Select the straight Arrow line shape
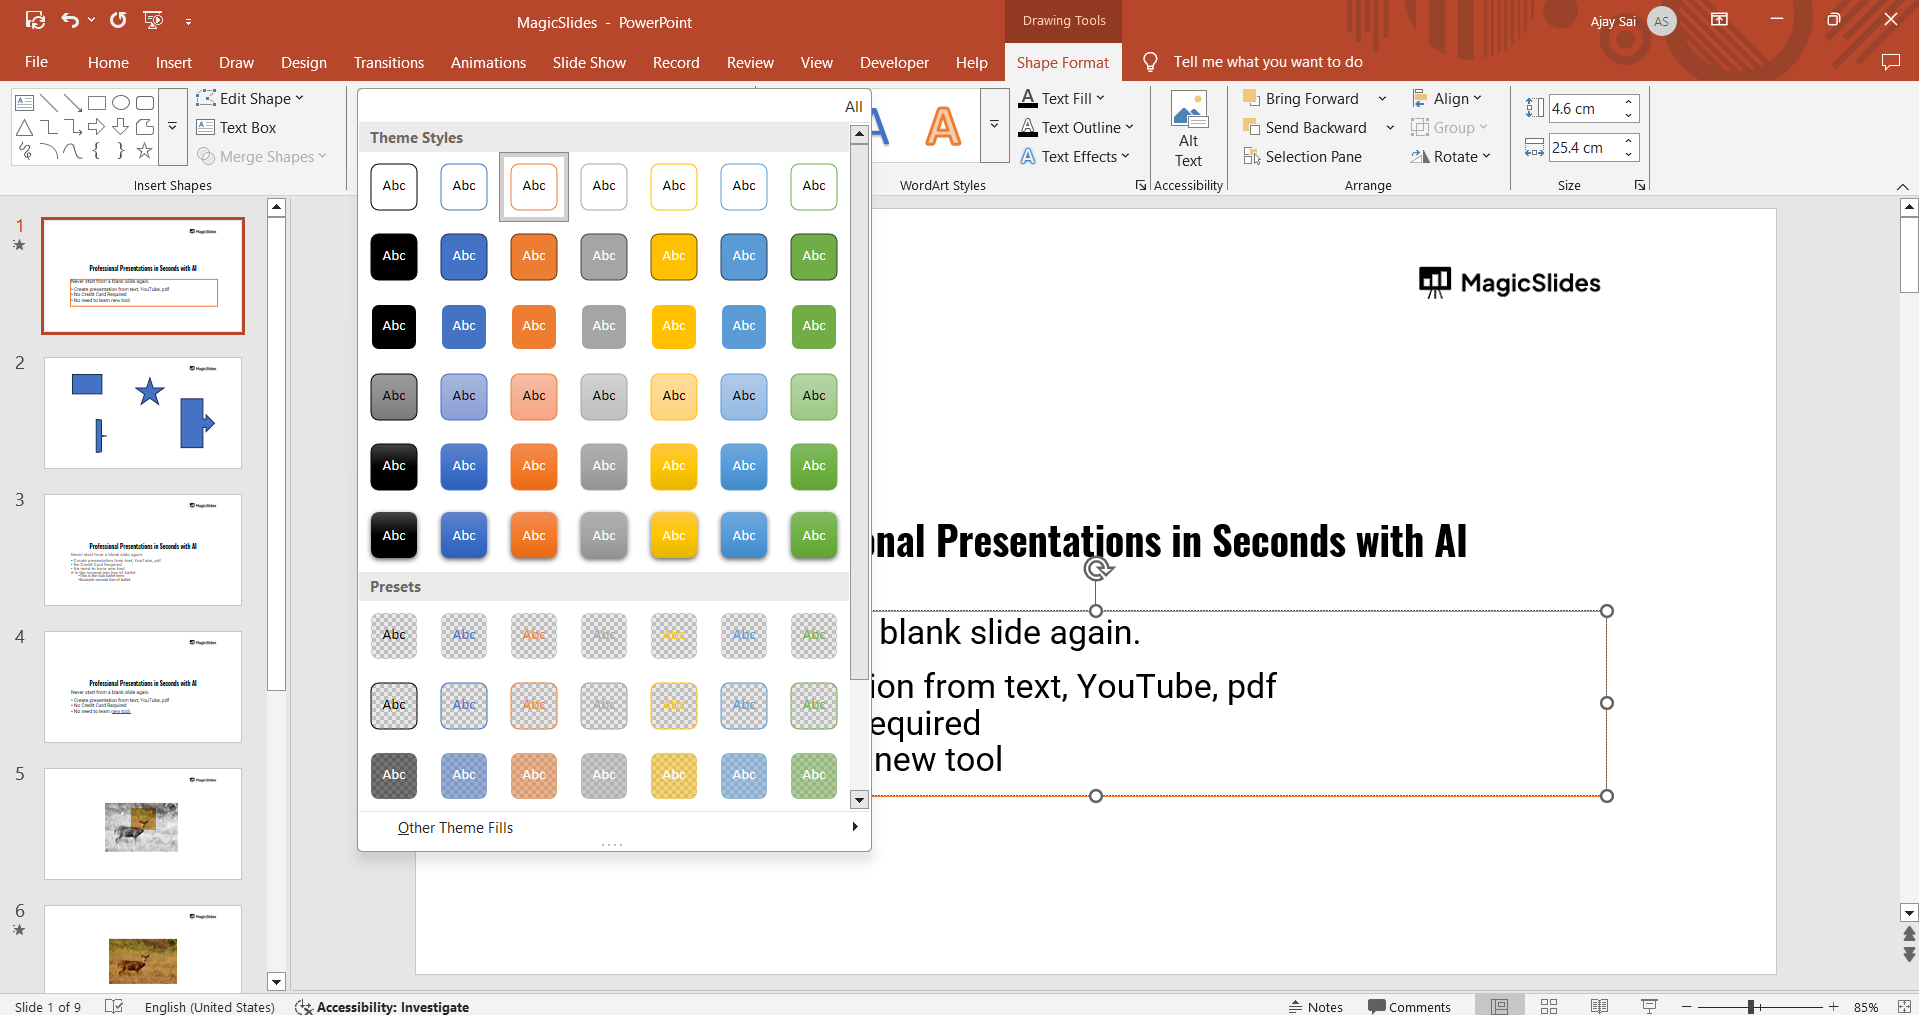 coord(73,103)
